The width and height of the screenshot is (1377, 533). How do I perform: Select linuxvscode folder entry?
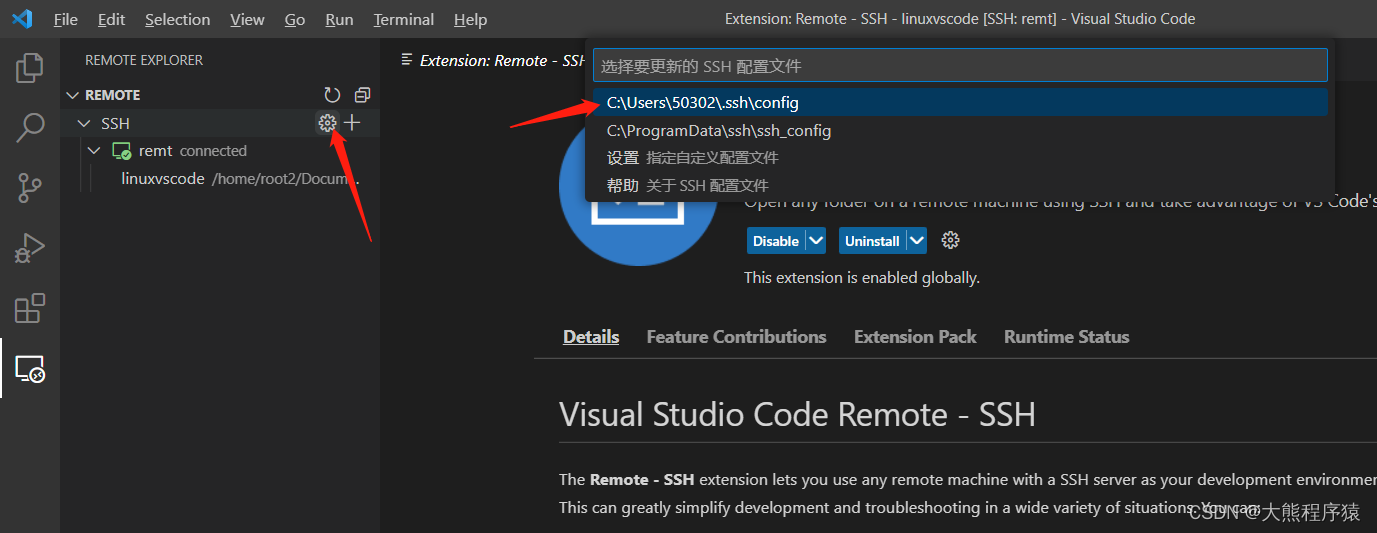click(x=219, y=179)
